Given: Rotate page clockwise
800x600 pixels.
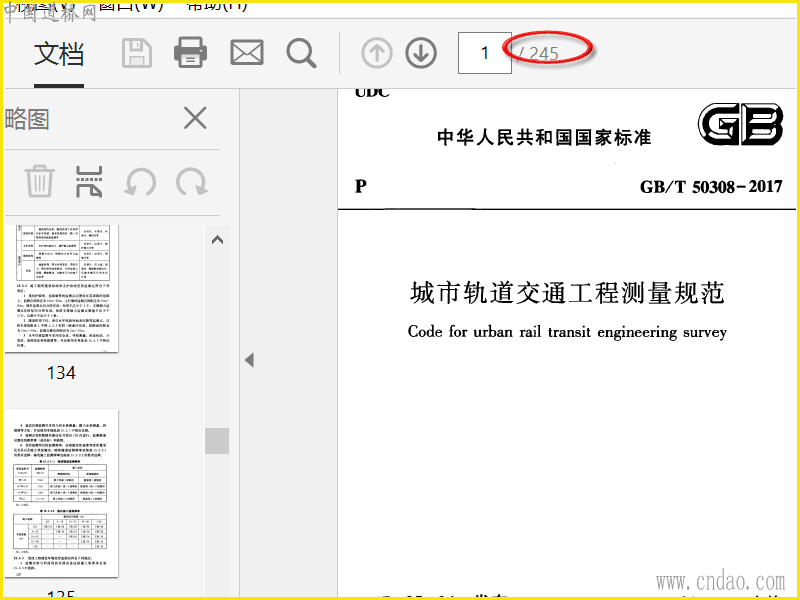Looking at the screenshot, I should tap(192, 182).
